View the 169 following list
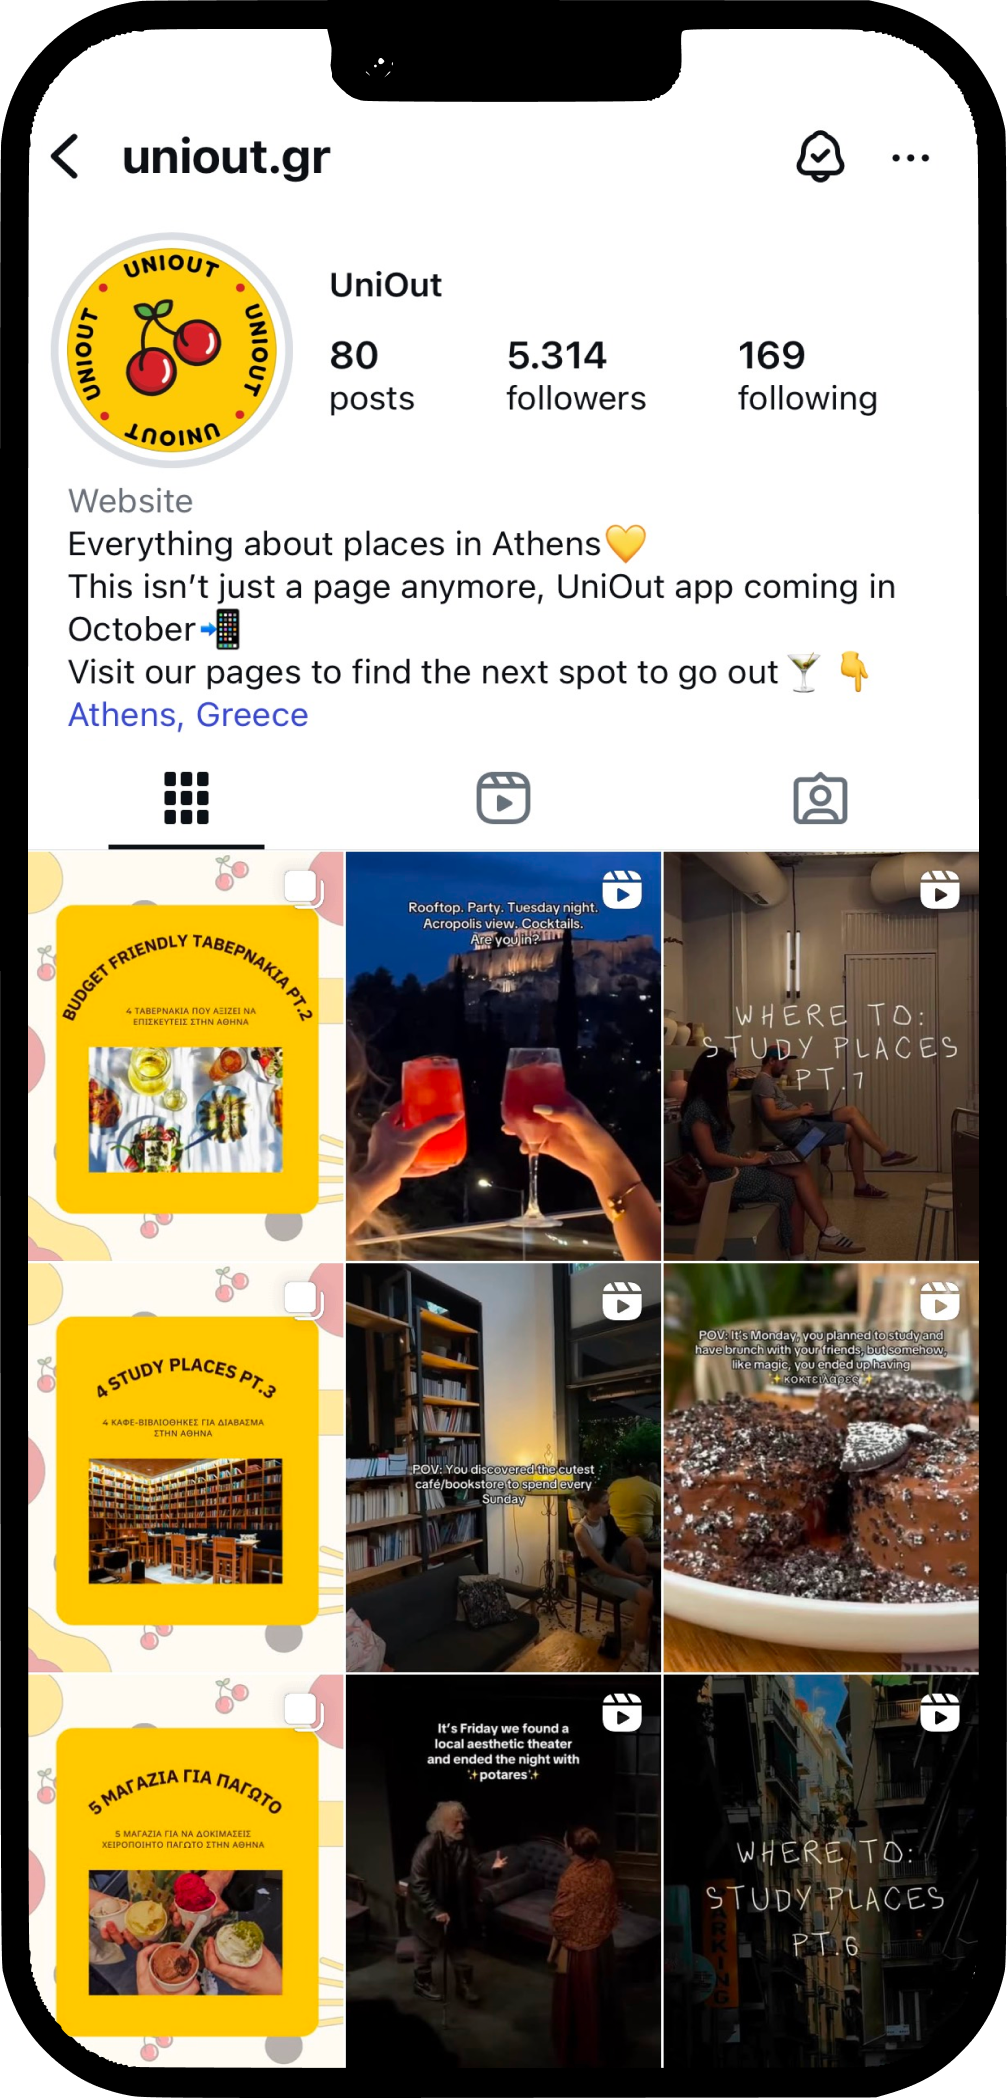This screenshot has height=2098, width=1007. click(808, 376)
